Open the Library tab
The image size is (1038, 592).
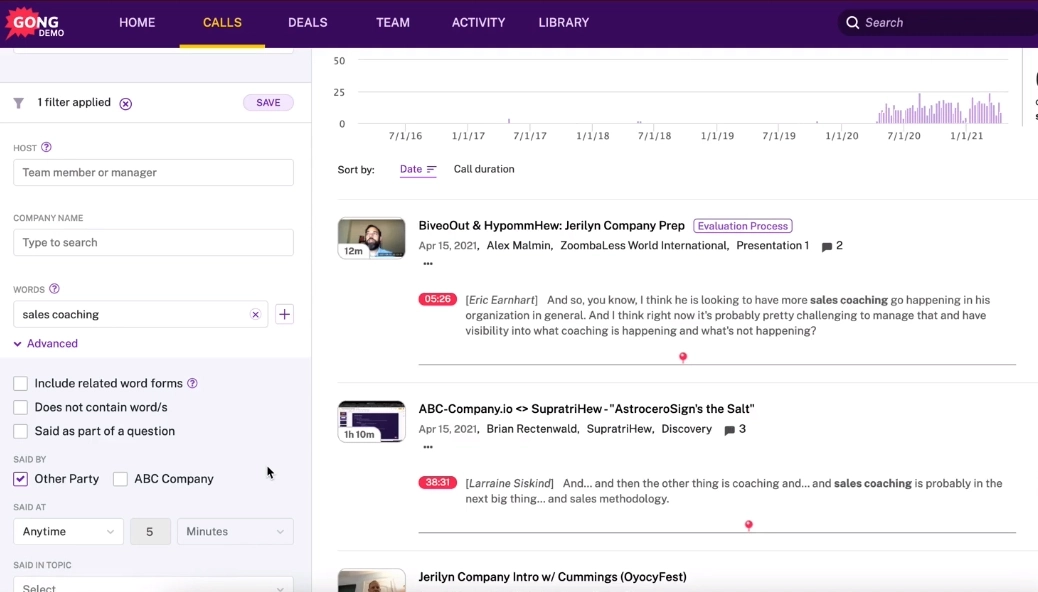[x=563, y=23]
